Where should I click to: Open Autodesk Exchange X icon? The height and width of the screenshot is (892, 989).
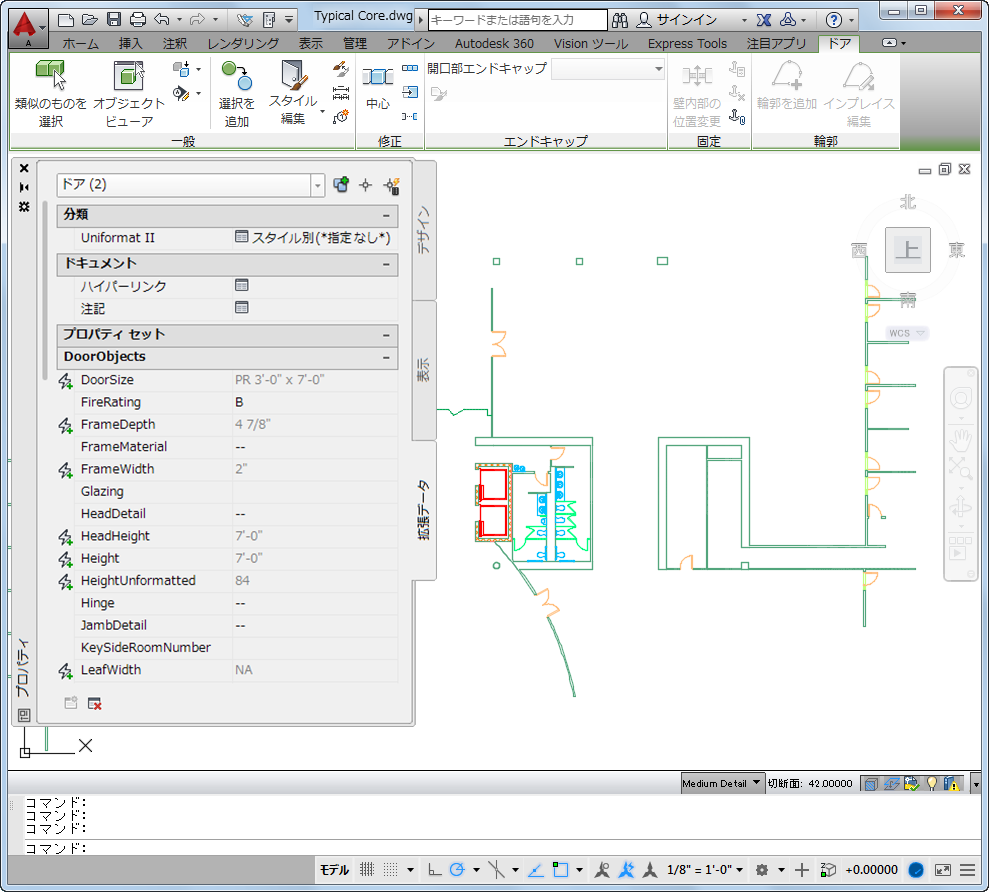tap(764, 20)
